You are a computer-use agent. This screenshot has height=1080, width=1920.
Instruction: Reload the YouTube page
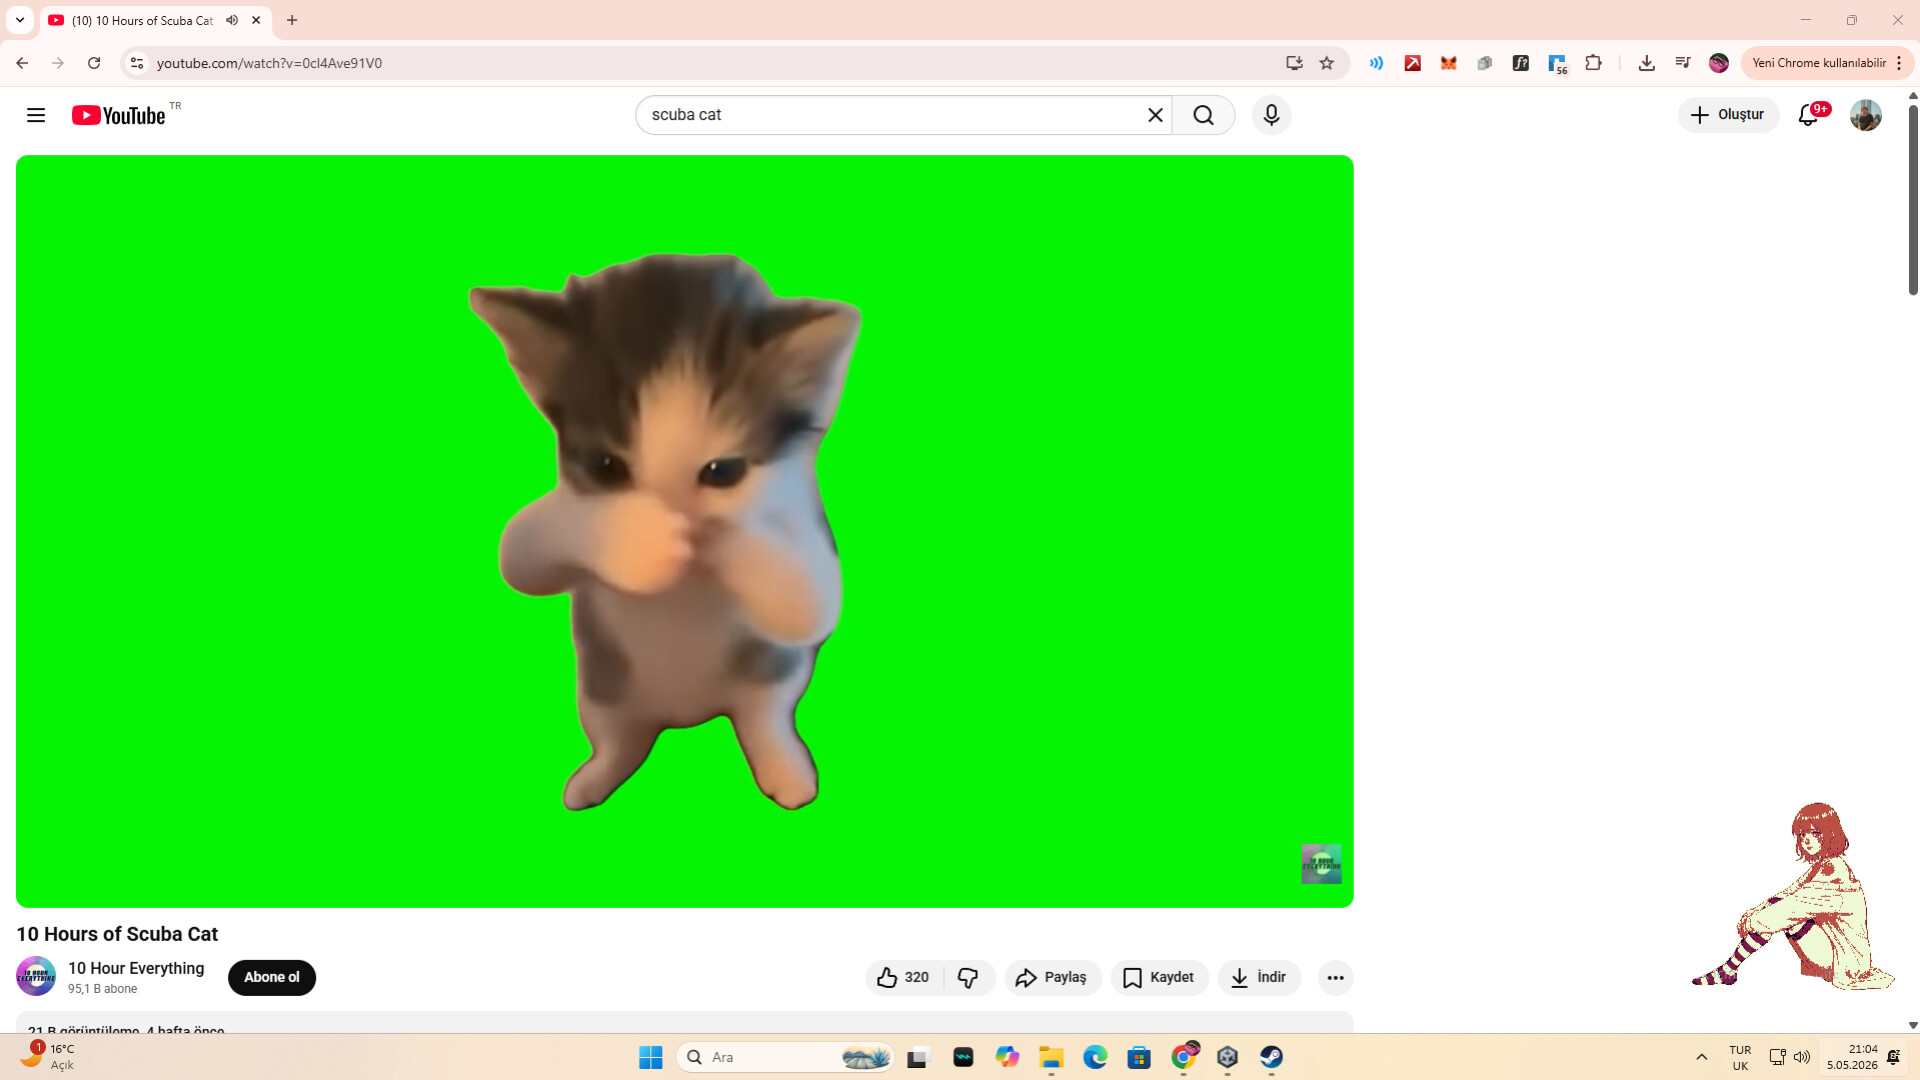[x=94, y=63]
